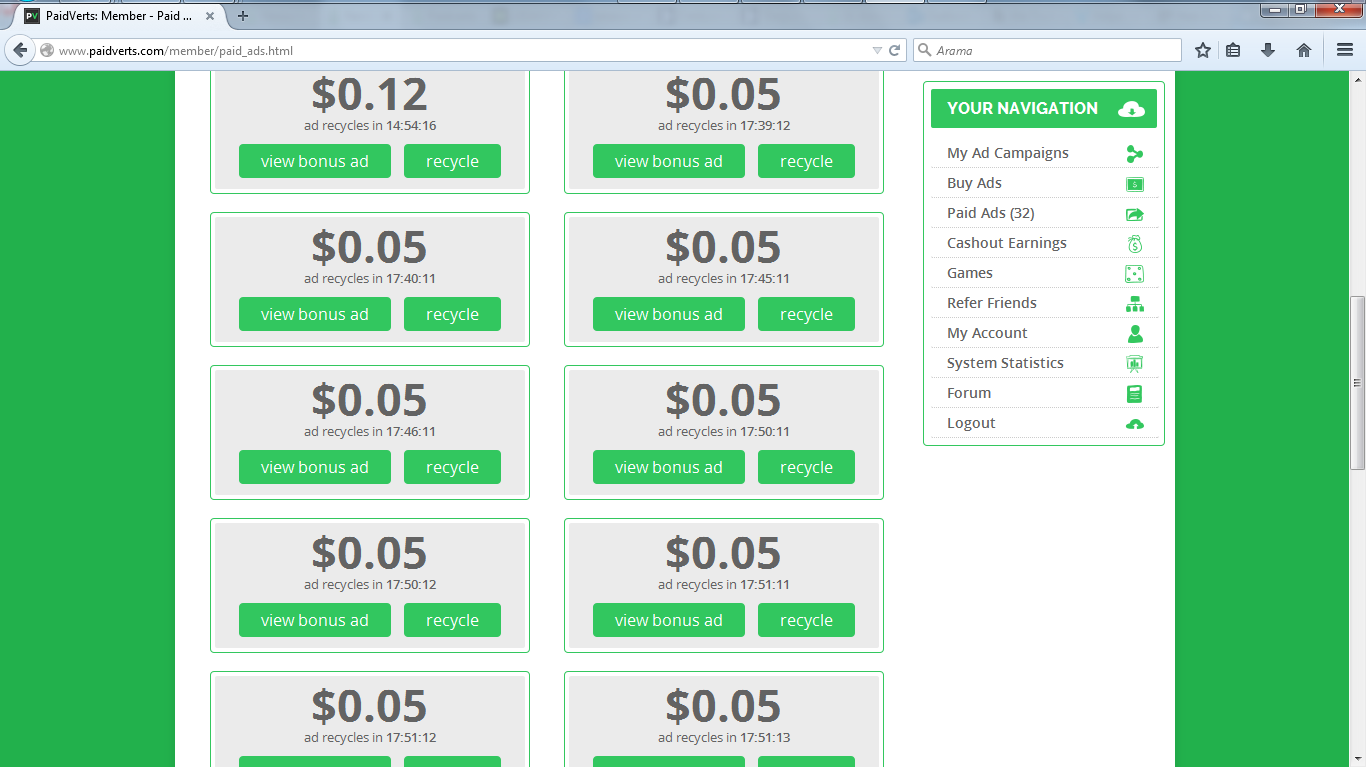1368x768 pixels.
Task: View bonus ad recycling in 17:51:11
Action: click(x=669, y=620)
